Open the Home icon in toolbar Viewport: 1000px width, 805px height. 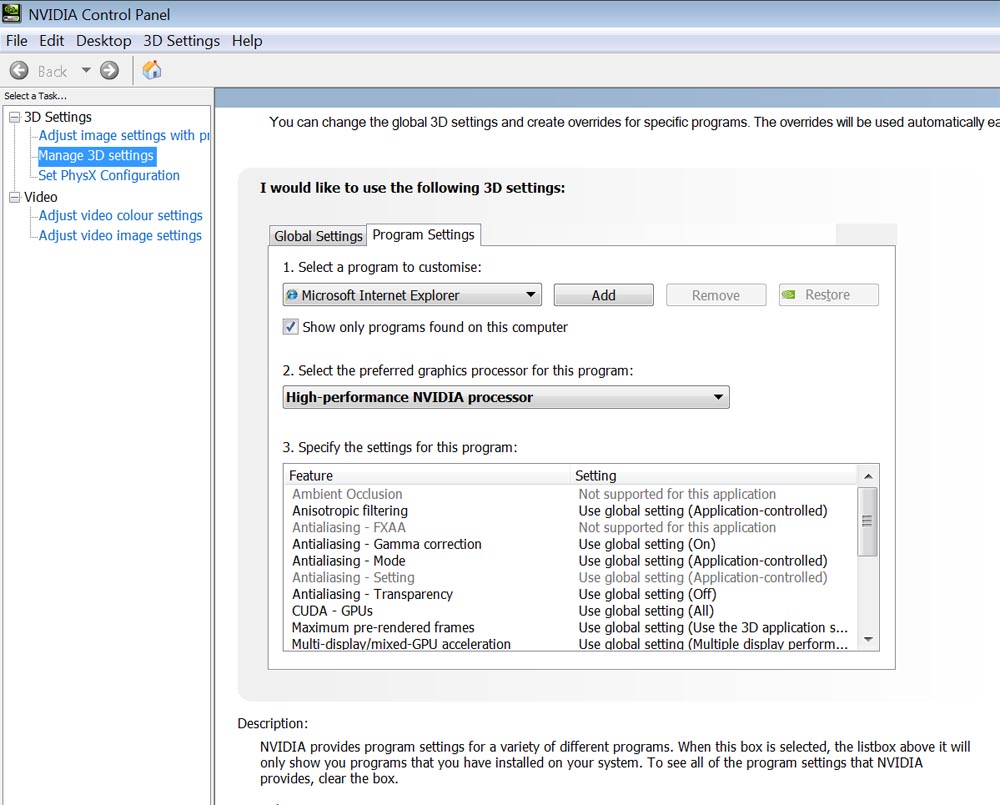click(x=152, y=70)
